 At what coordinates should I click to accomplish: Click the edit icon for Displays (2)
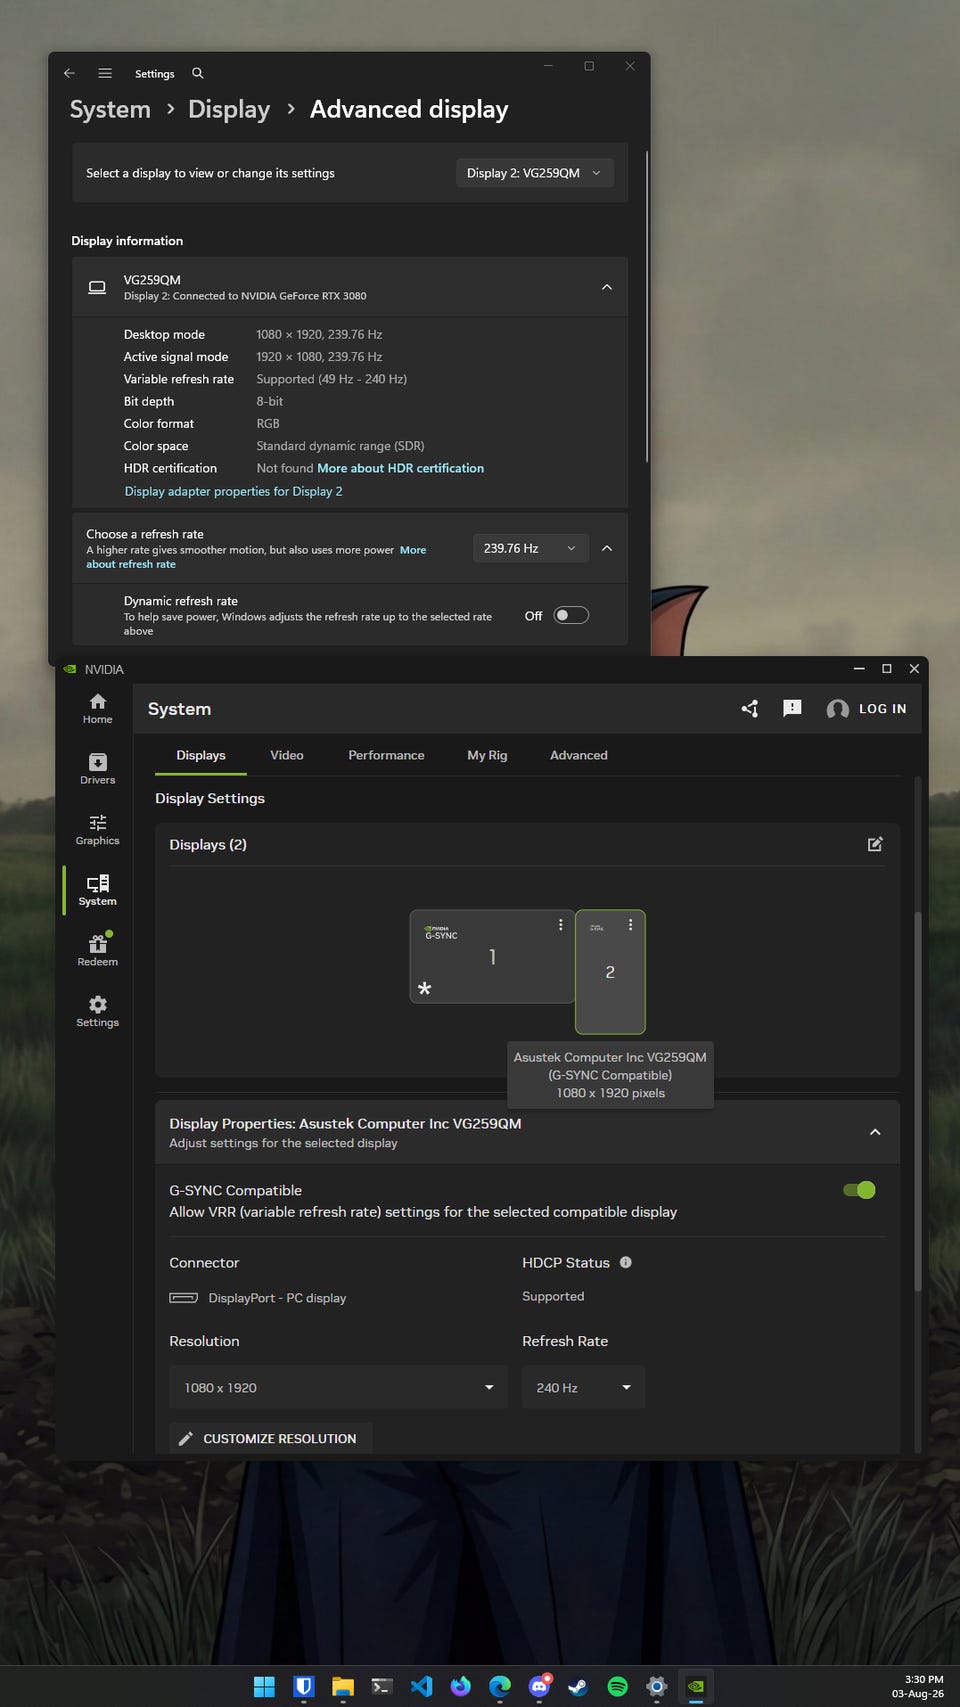coord(875,844)
